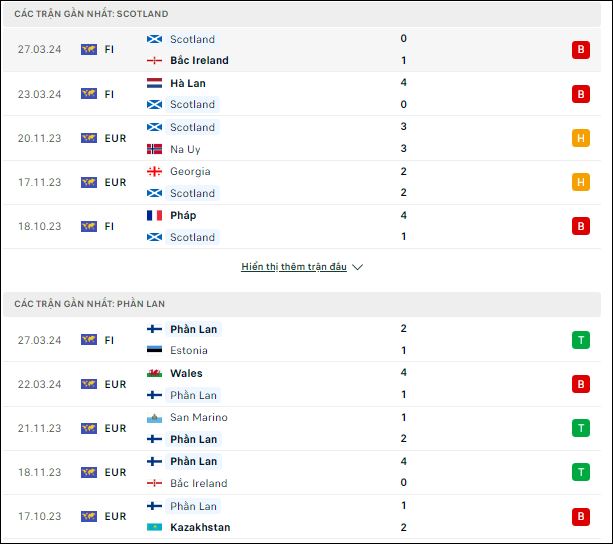The image size is (613, 544).
Task: Click the red B badge for Phần Lan vs Kazakhstan
Action: [x=581, y=516]
